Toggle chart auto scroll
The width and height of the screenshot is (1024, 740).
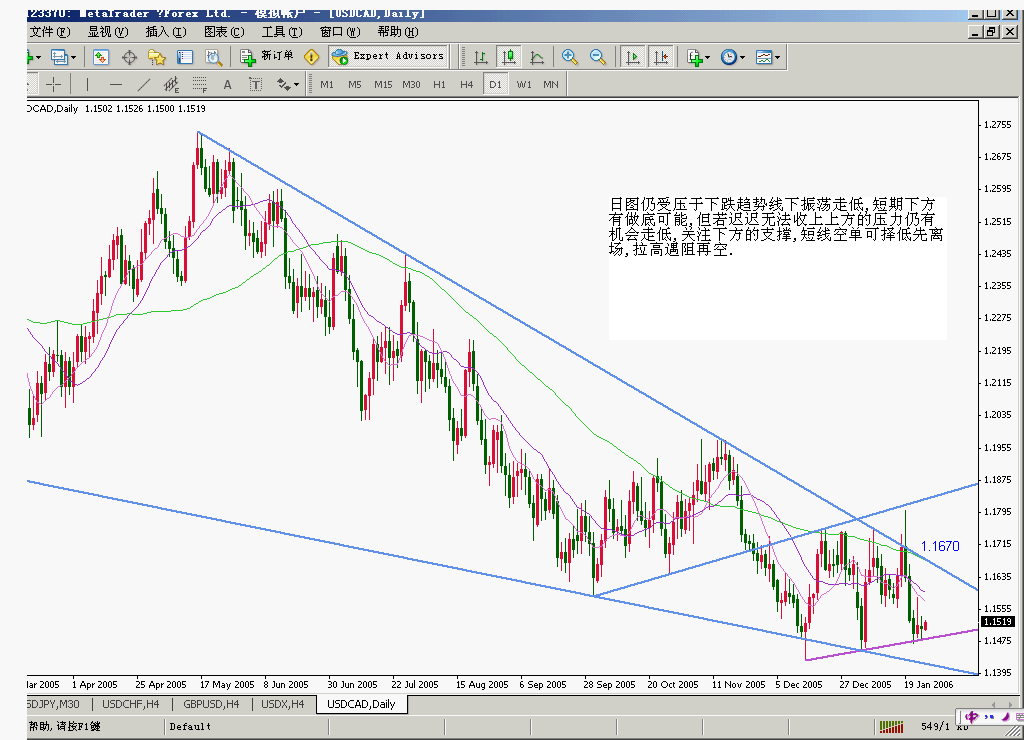pos(632,57)
